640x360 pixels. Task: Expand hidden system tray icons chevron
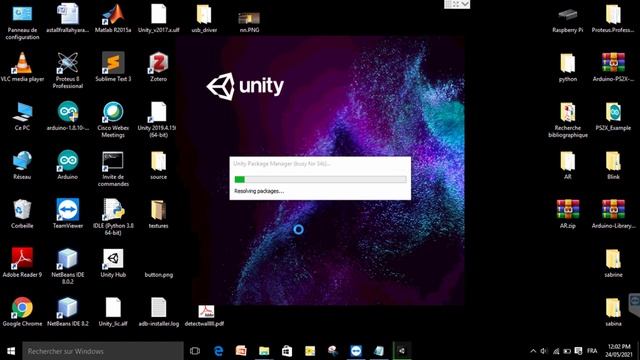[533, 351]
